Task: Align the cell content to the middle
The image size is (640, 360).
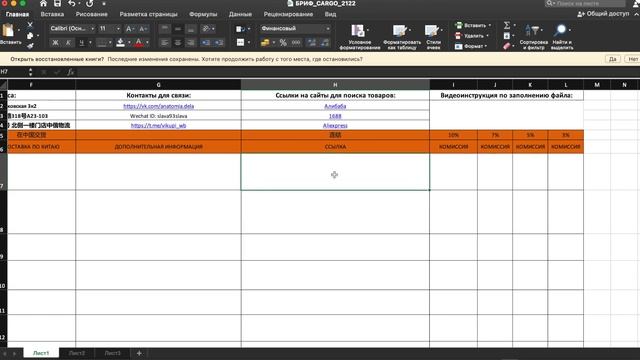Action: [x=178, y=29]
